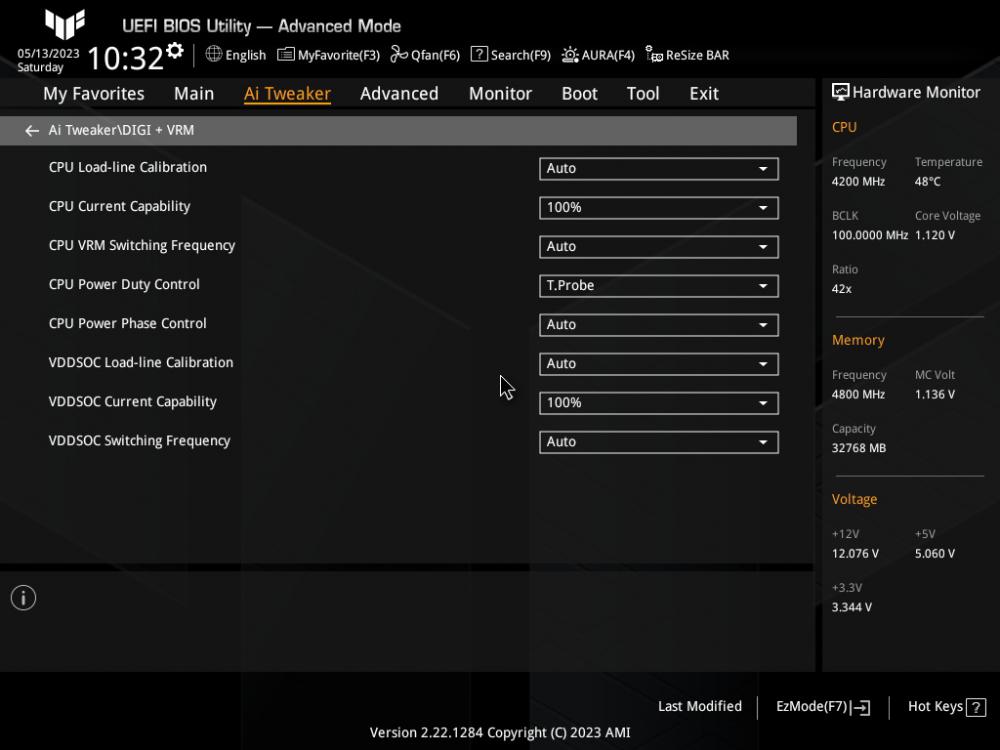
Task: Switch to the Monitor tab
Action: [500, 94]
